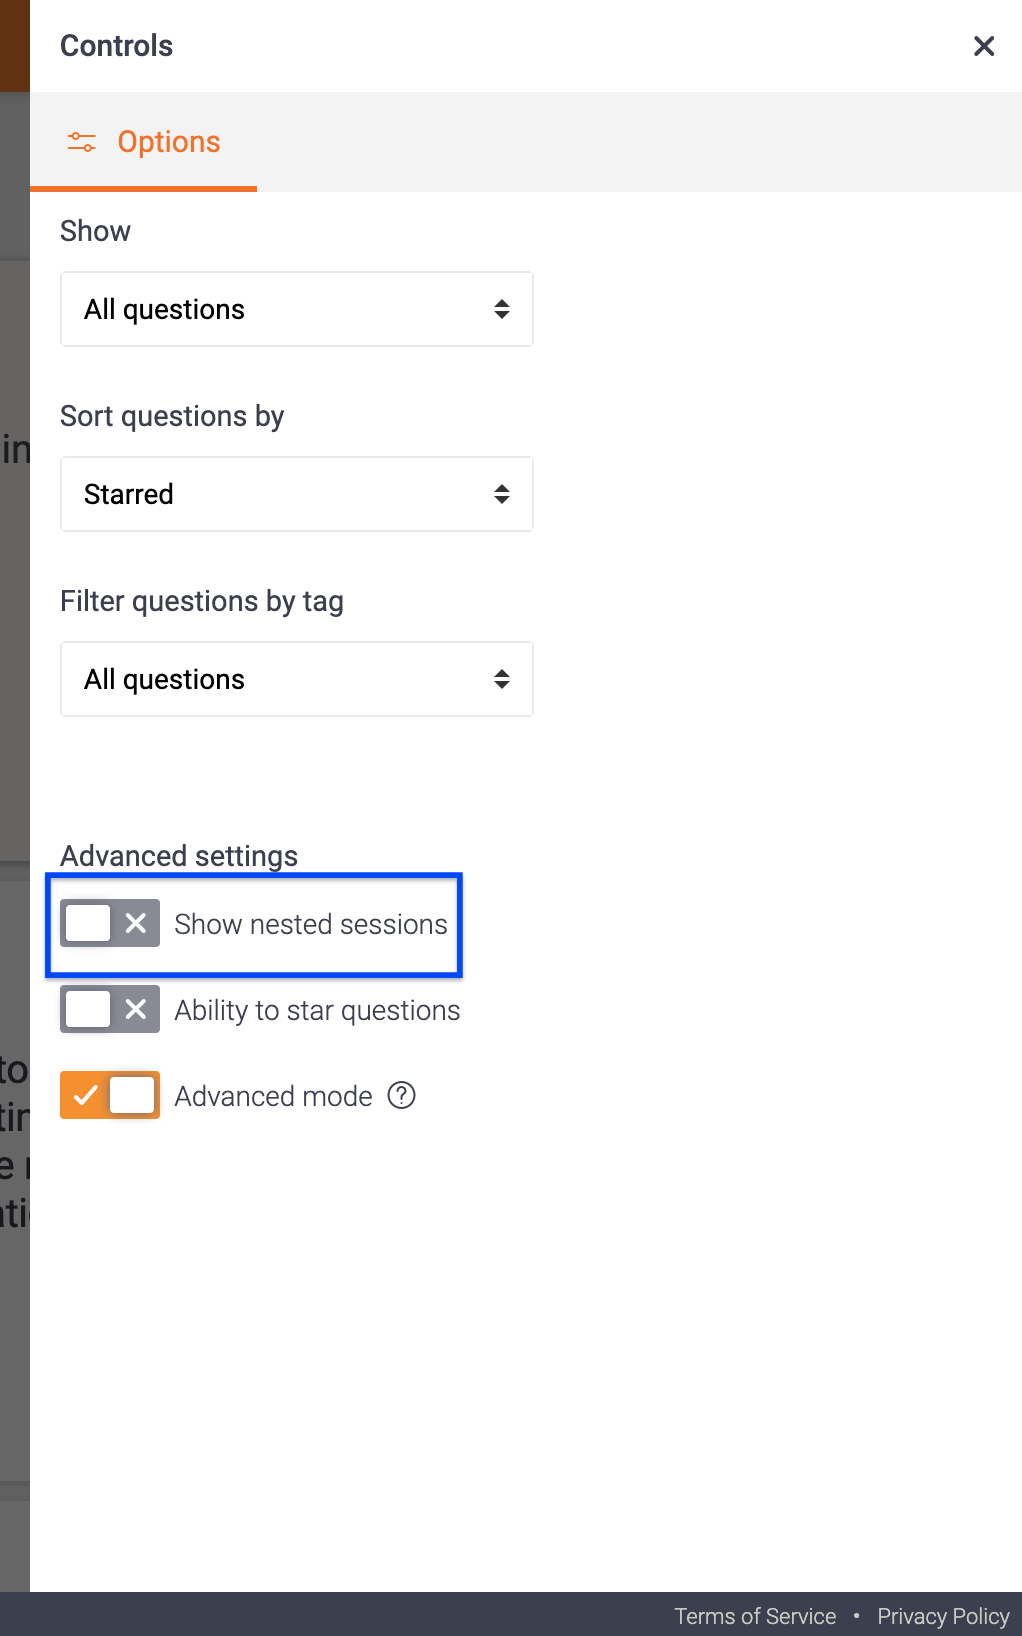Click the Advanced mode label text
Viewport: 1022px width, 1636px height.
[x=273, y=1096]
